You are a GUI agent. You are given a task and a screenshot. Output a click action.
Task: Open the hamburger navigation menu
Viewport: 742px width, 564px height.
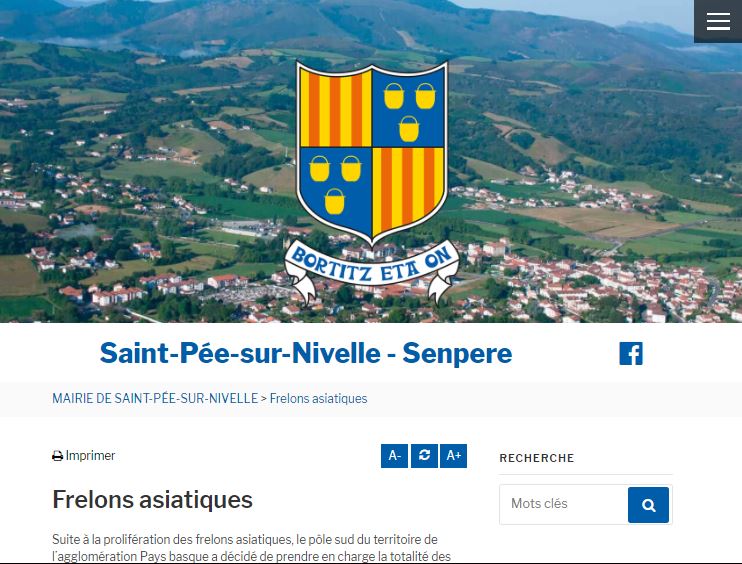(x=718, y=22)
